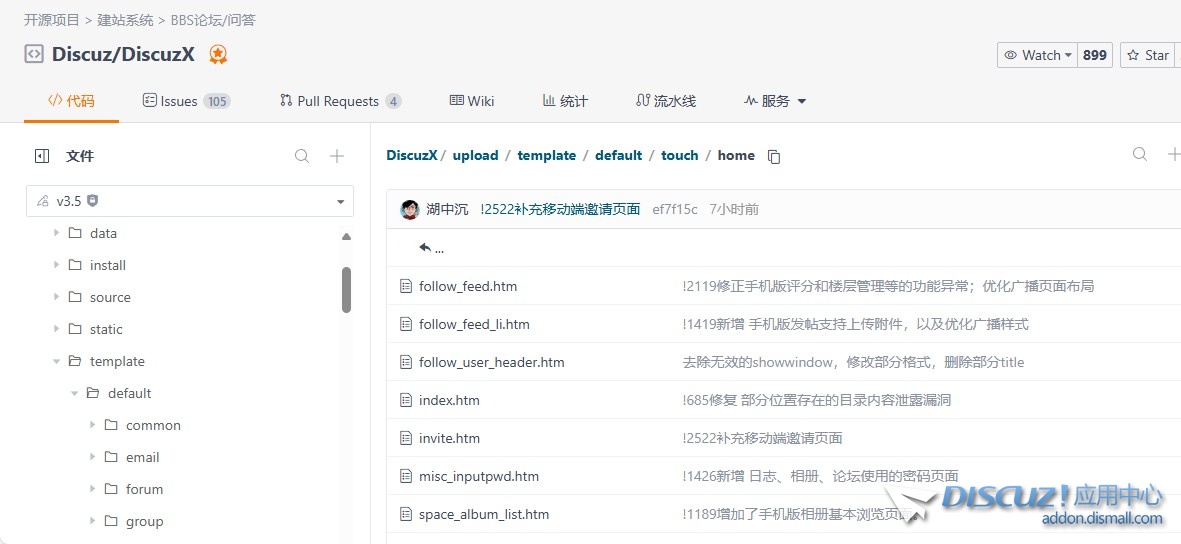Click the plus icon in file panel
Image resolution: width=1181 pixels, height=544 pixels.
pos(337,156)
